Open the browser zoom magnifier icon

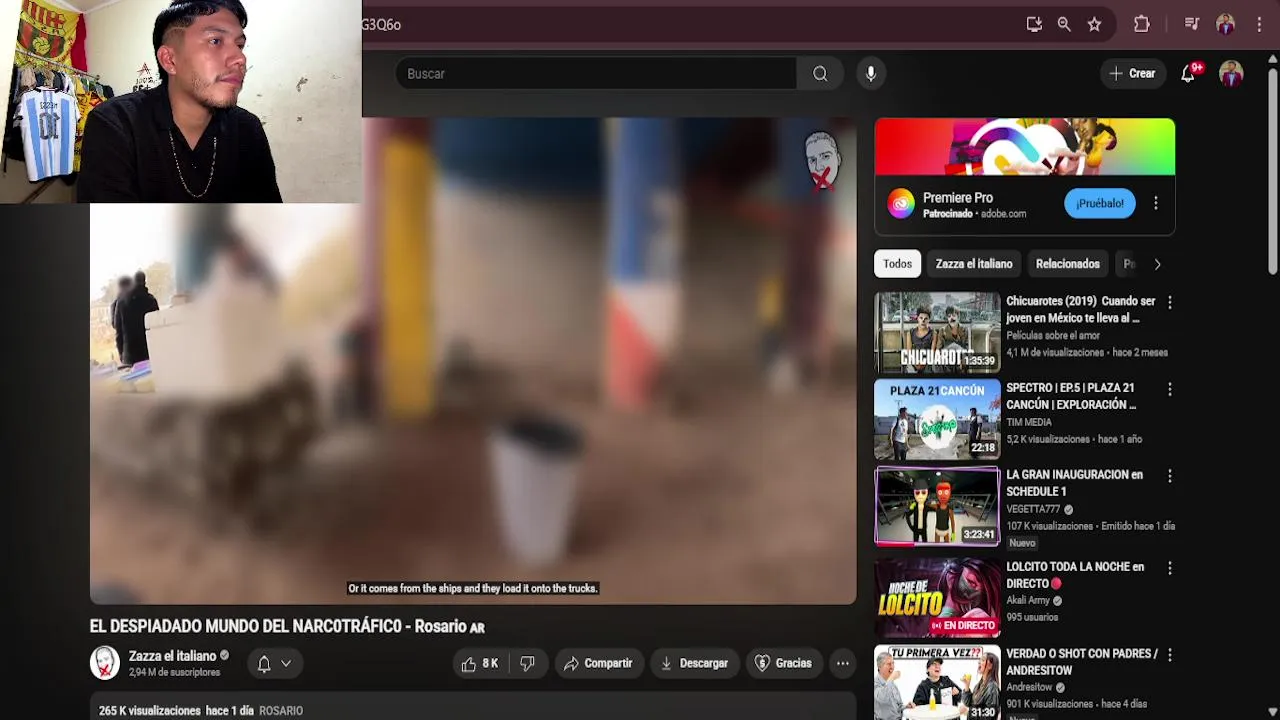[x=1064, y=24]
